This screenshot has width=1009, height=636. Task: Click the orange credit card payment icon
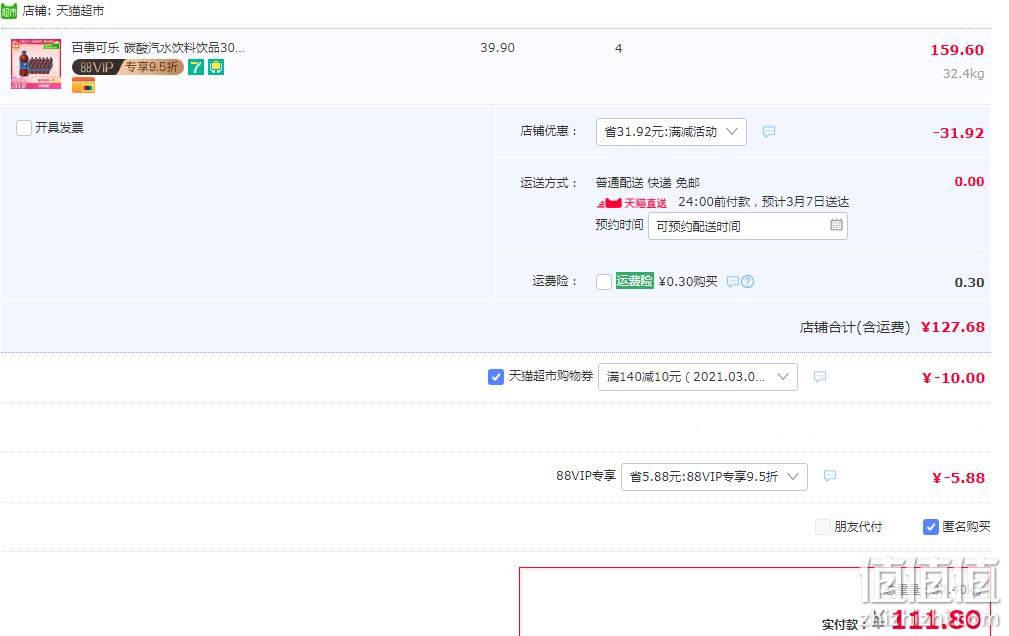(x=83, y=85)
